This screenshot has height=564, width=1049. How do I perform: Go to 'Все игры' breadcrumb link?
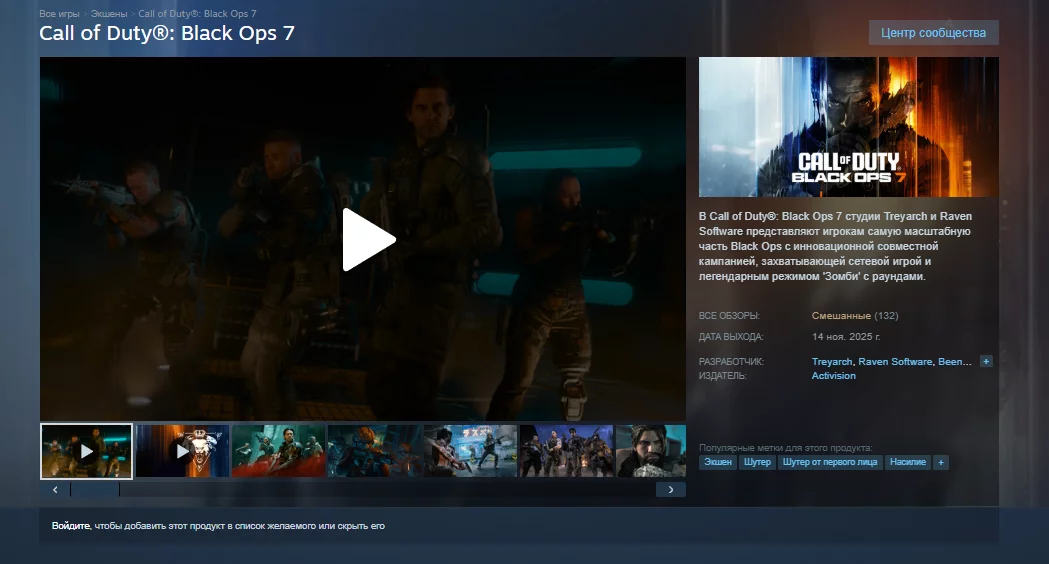click(x=59, y=14)
